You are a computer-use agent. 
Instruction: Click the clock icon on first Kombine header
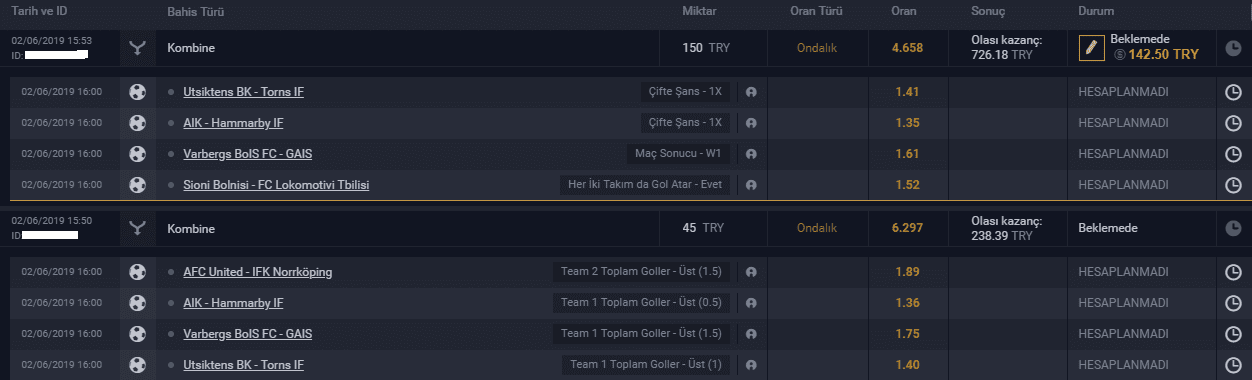point(1233,47)
